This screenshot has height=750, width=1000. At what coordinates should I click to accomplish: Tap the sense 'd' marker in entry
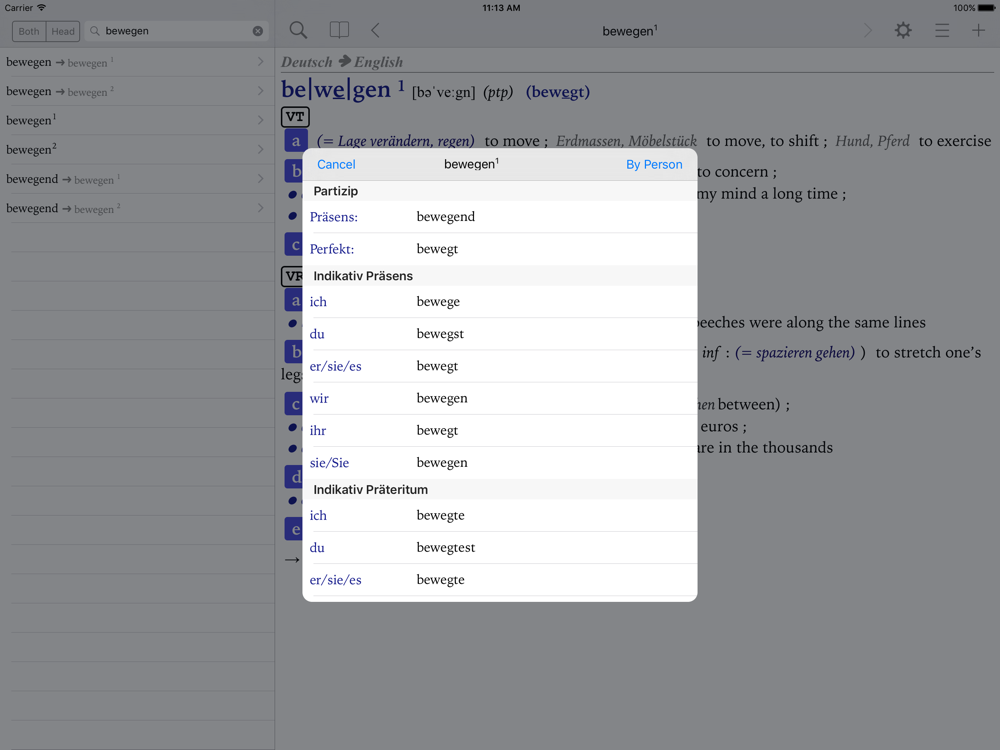(295, 477)
